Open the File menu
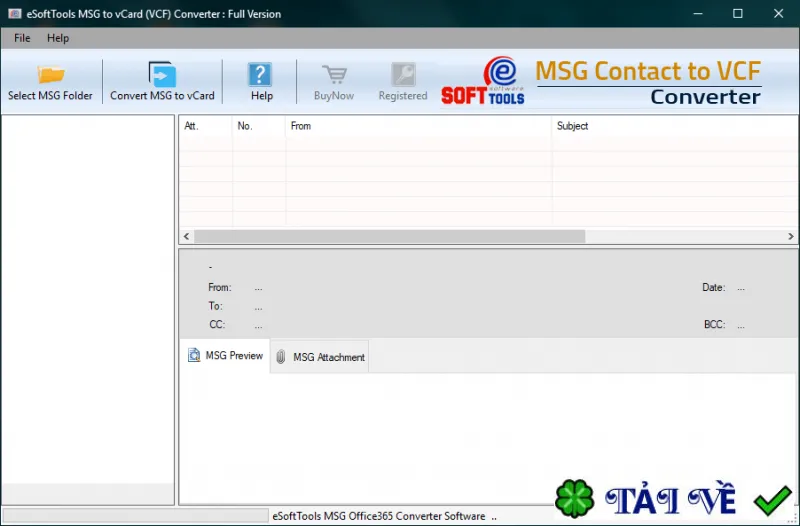Viewport: 800px width, 526px height. click(x=22, y=38)
